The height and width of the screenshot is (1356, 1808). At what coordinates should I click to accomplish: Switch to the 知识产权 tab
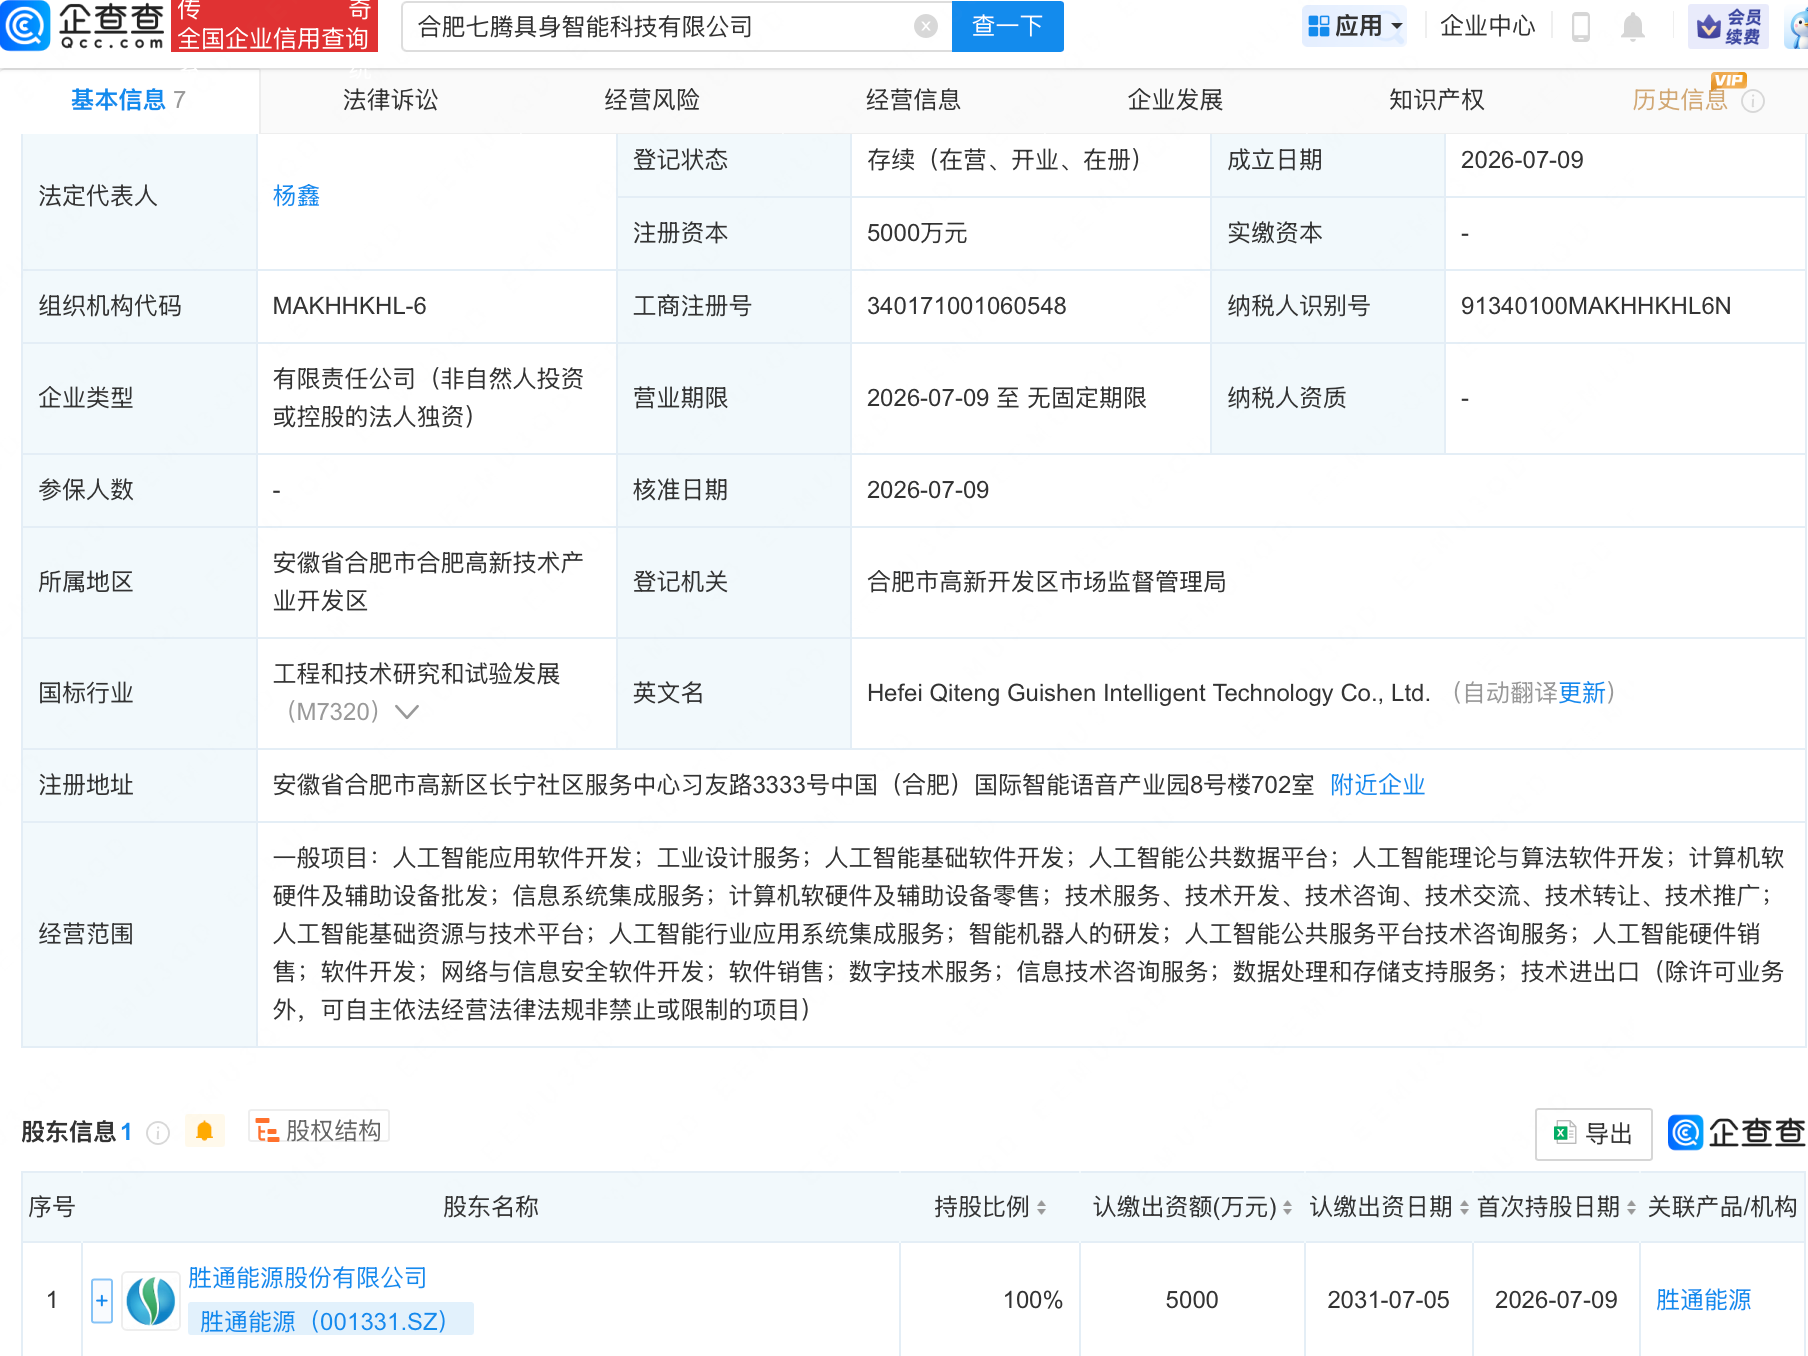(1436, 100)
